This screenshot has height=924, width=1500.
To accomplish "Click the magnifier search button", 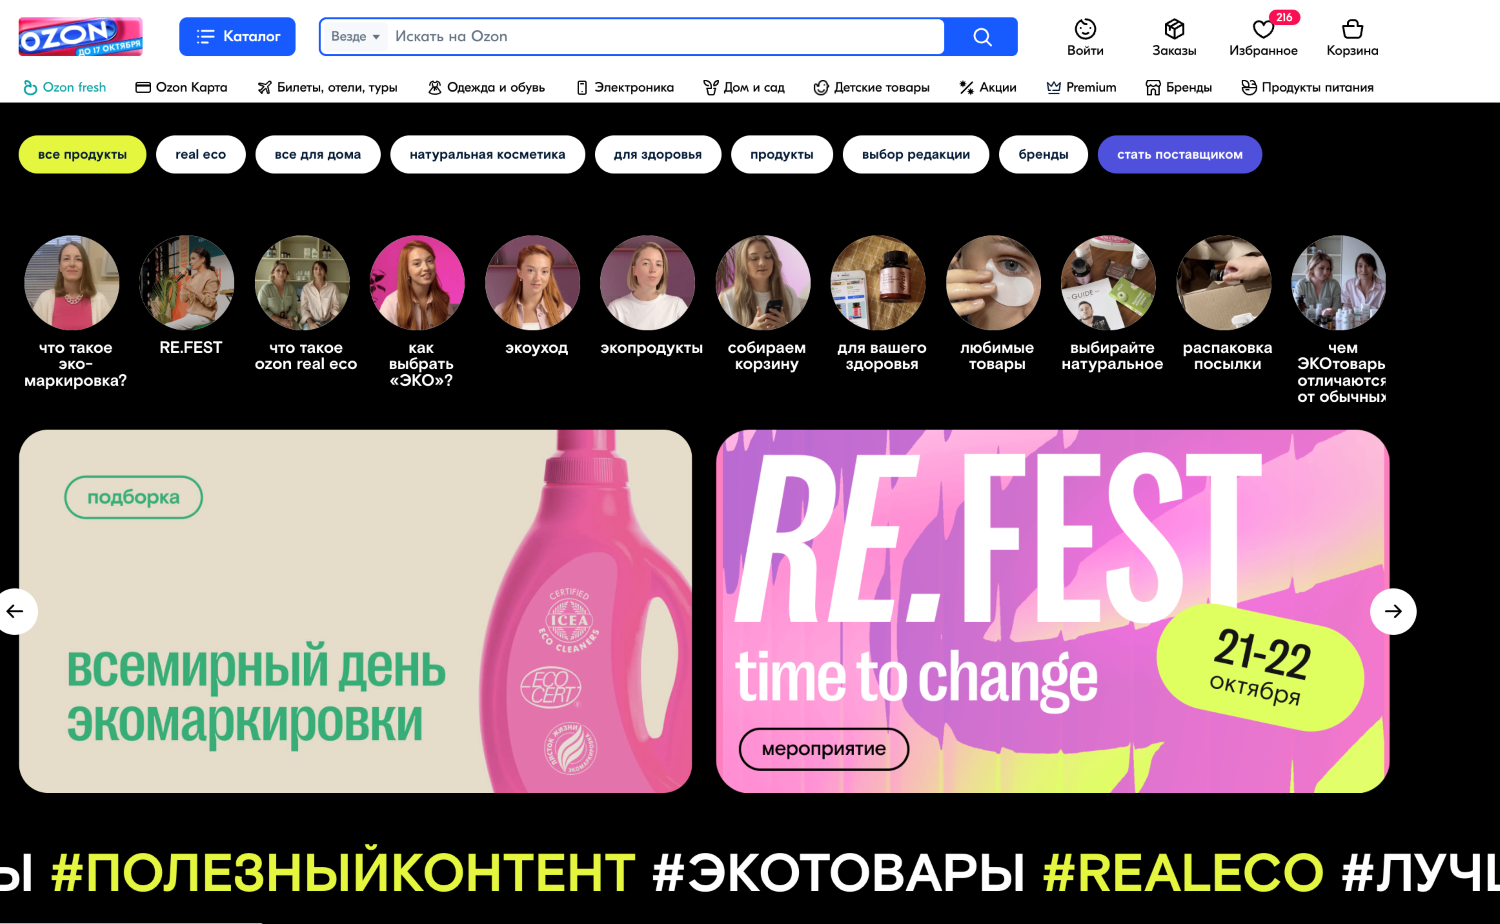I will pyautogui.click(x=982, y=36).
